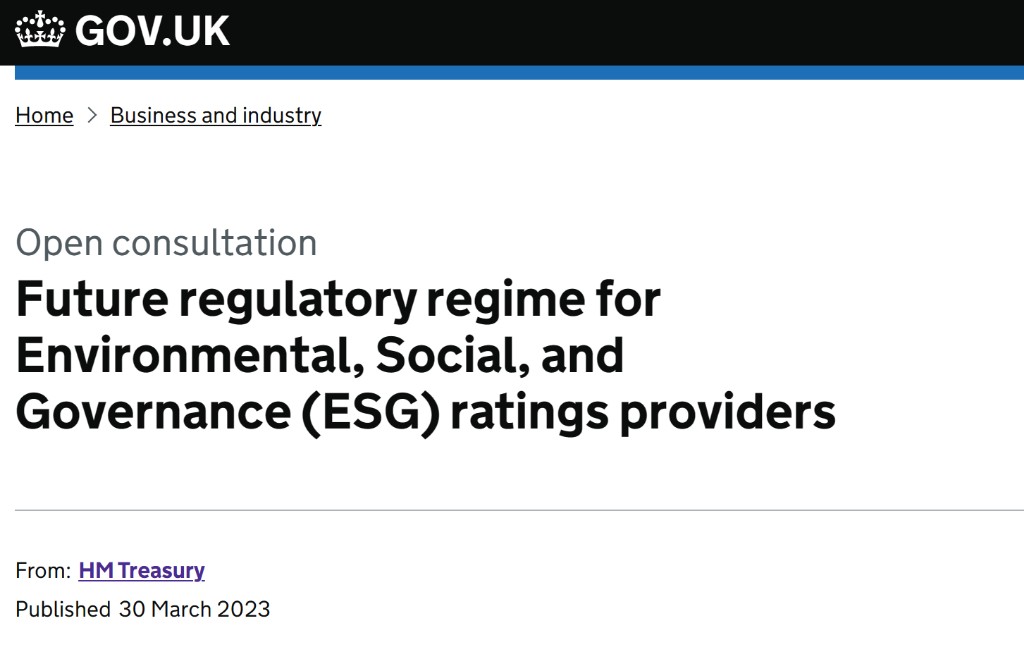Click the breadcrumb chevron separator
This screenshot has width=1024, height=671.
(x=92, y=116)
